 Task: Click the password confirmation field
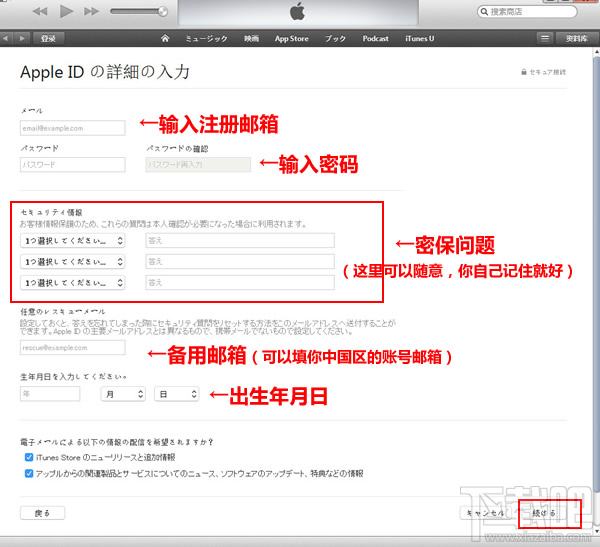coord(198,165)
